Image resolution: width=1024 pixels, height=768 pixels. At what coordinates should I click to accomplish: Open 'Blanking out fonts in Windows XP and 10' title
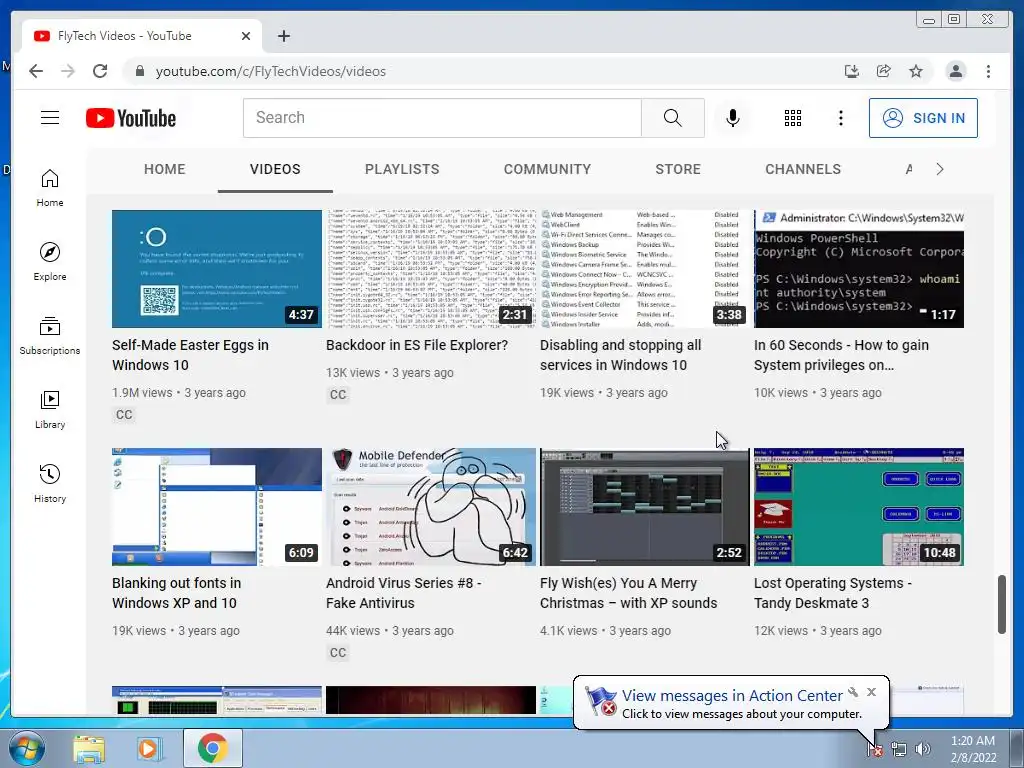(x=176, y=593)
